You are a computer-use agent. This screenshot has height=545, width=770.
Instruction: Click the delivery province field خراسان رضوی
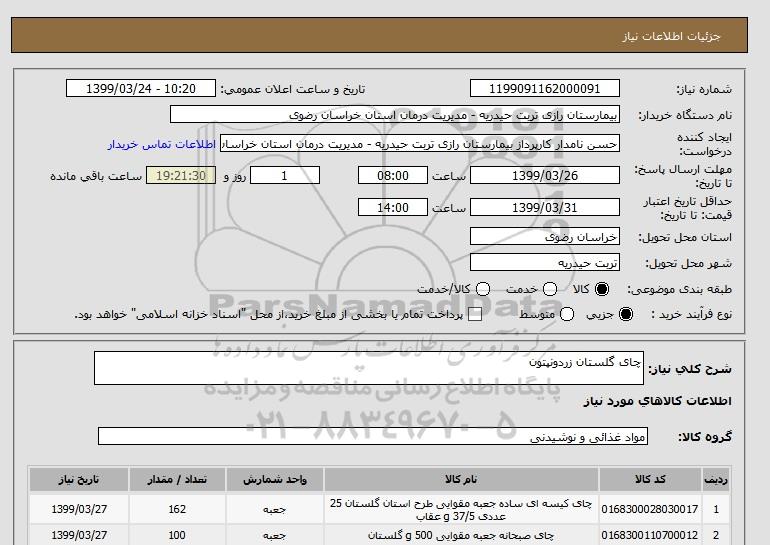[x=545, y=237]
